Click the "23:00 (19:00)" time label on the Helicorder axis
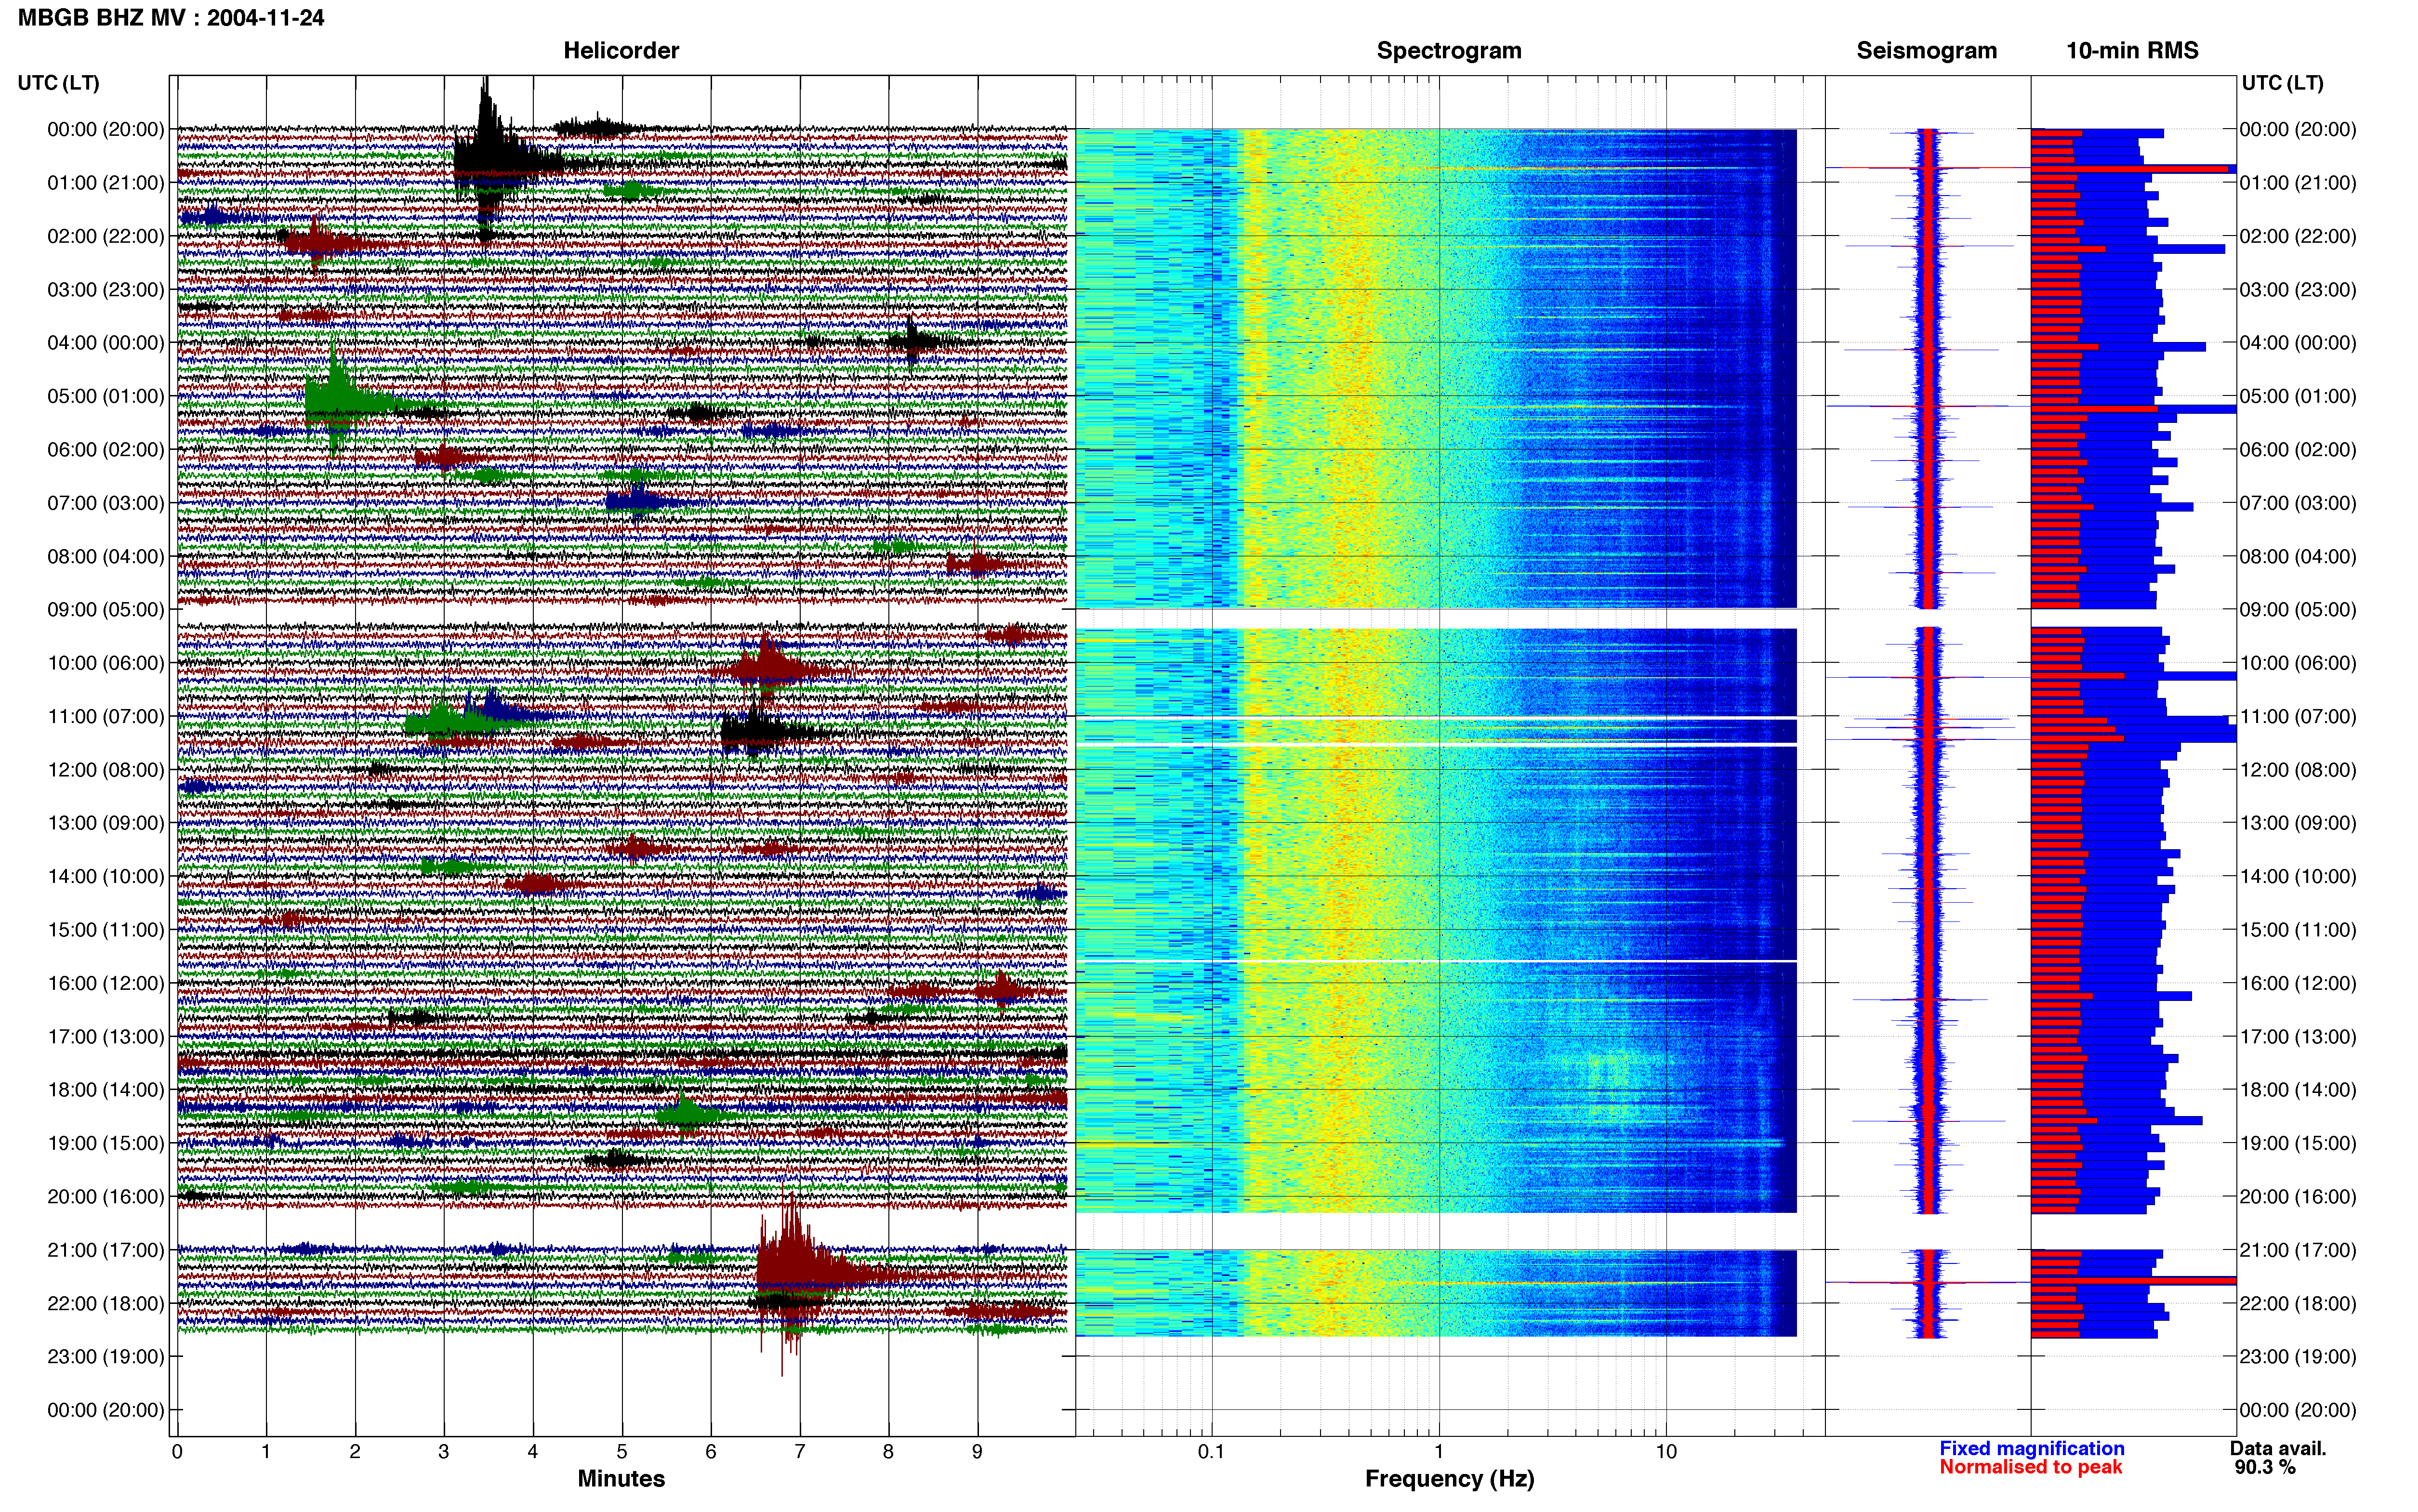Viewport: 2418px width, 1512px height. (105, 1357)
